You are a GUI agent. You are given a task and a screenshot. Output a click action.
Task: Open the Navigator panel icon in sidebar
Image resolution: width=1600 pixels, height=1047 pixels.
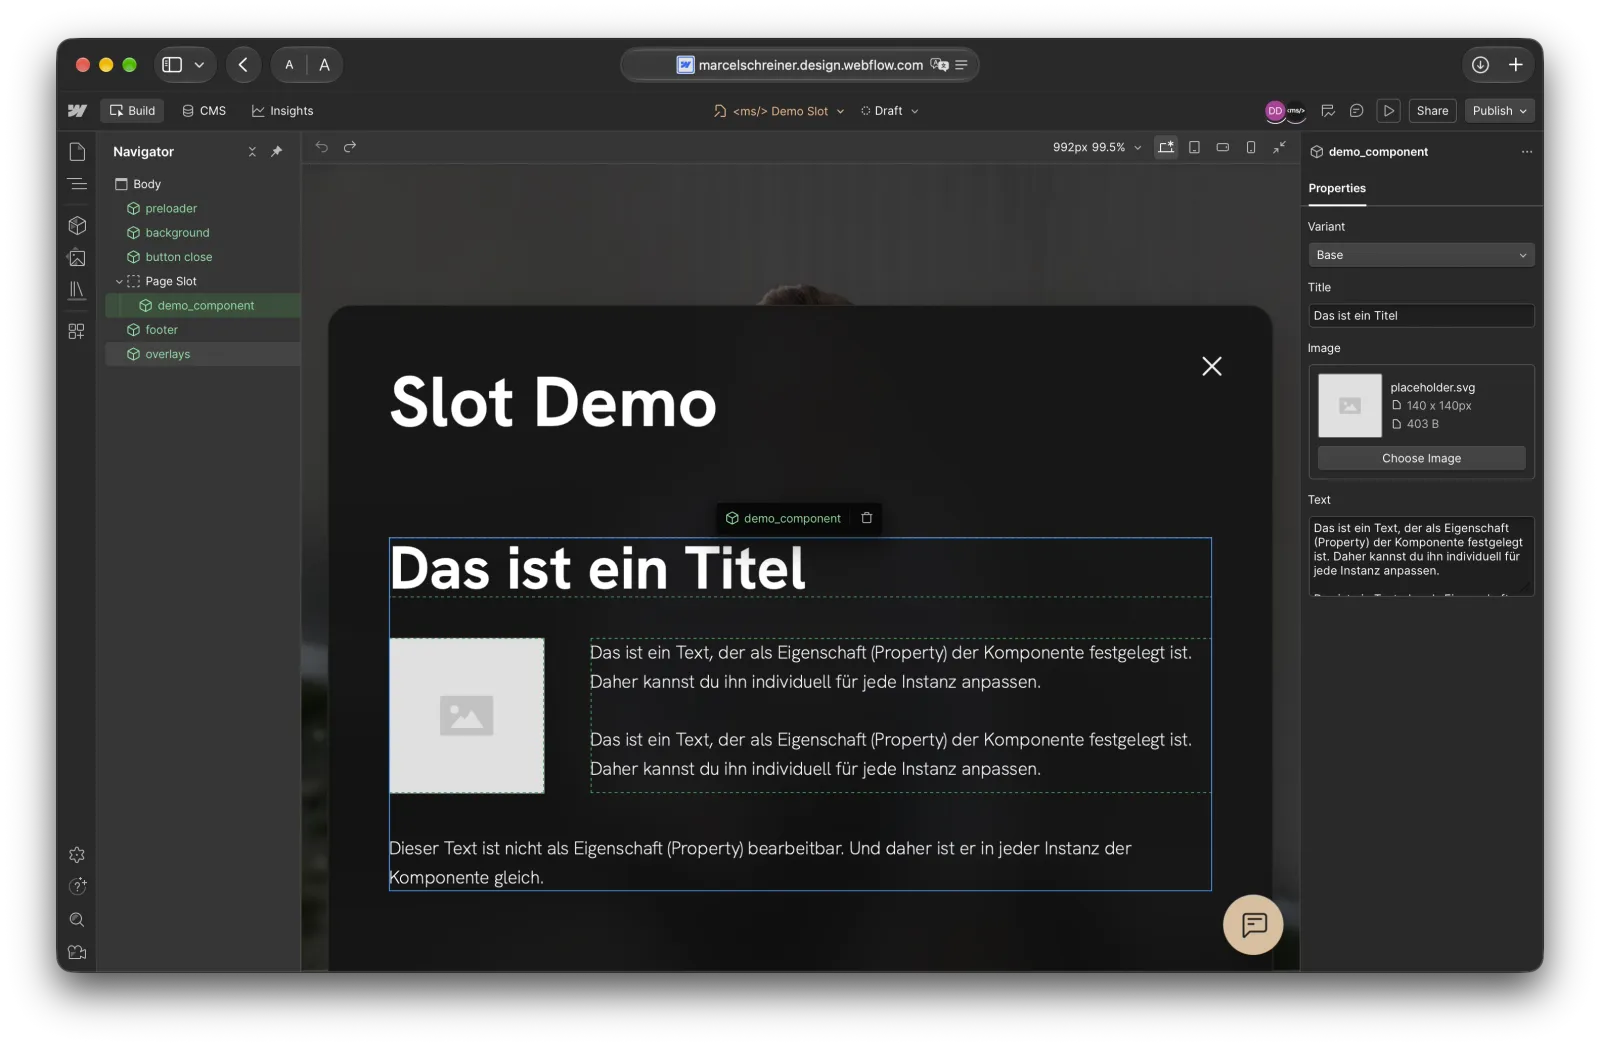(x=77, y=184)
